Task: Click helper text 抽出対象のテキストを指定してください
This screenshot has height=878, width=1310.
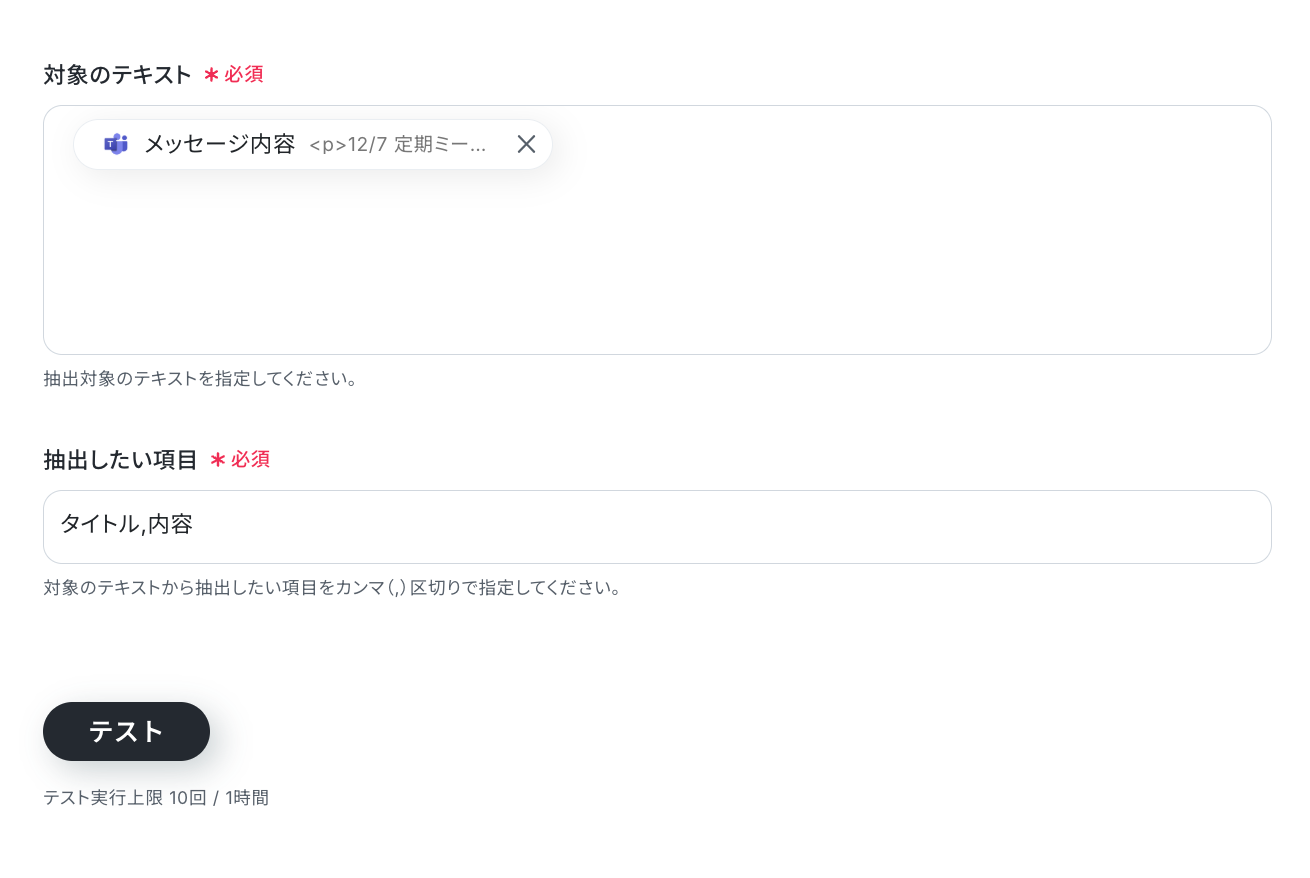Action: point(201,379)
